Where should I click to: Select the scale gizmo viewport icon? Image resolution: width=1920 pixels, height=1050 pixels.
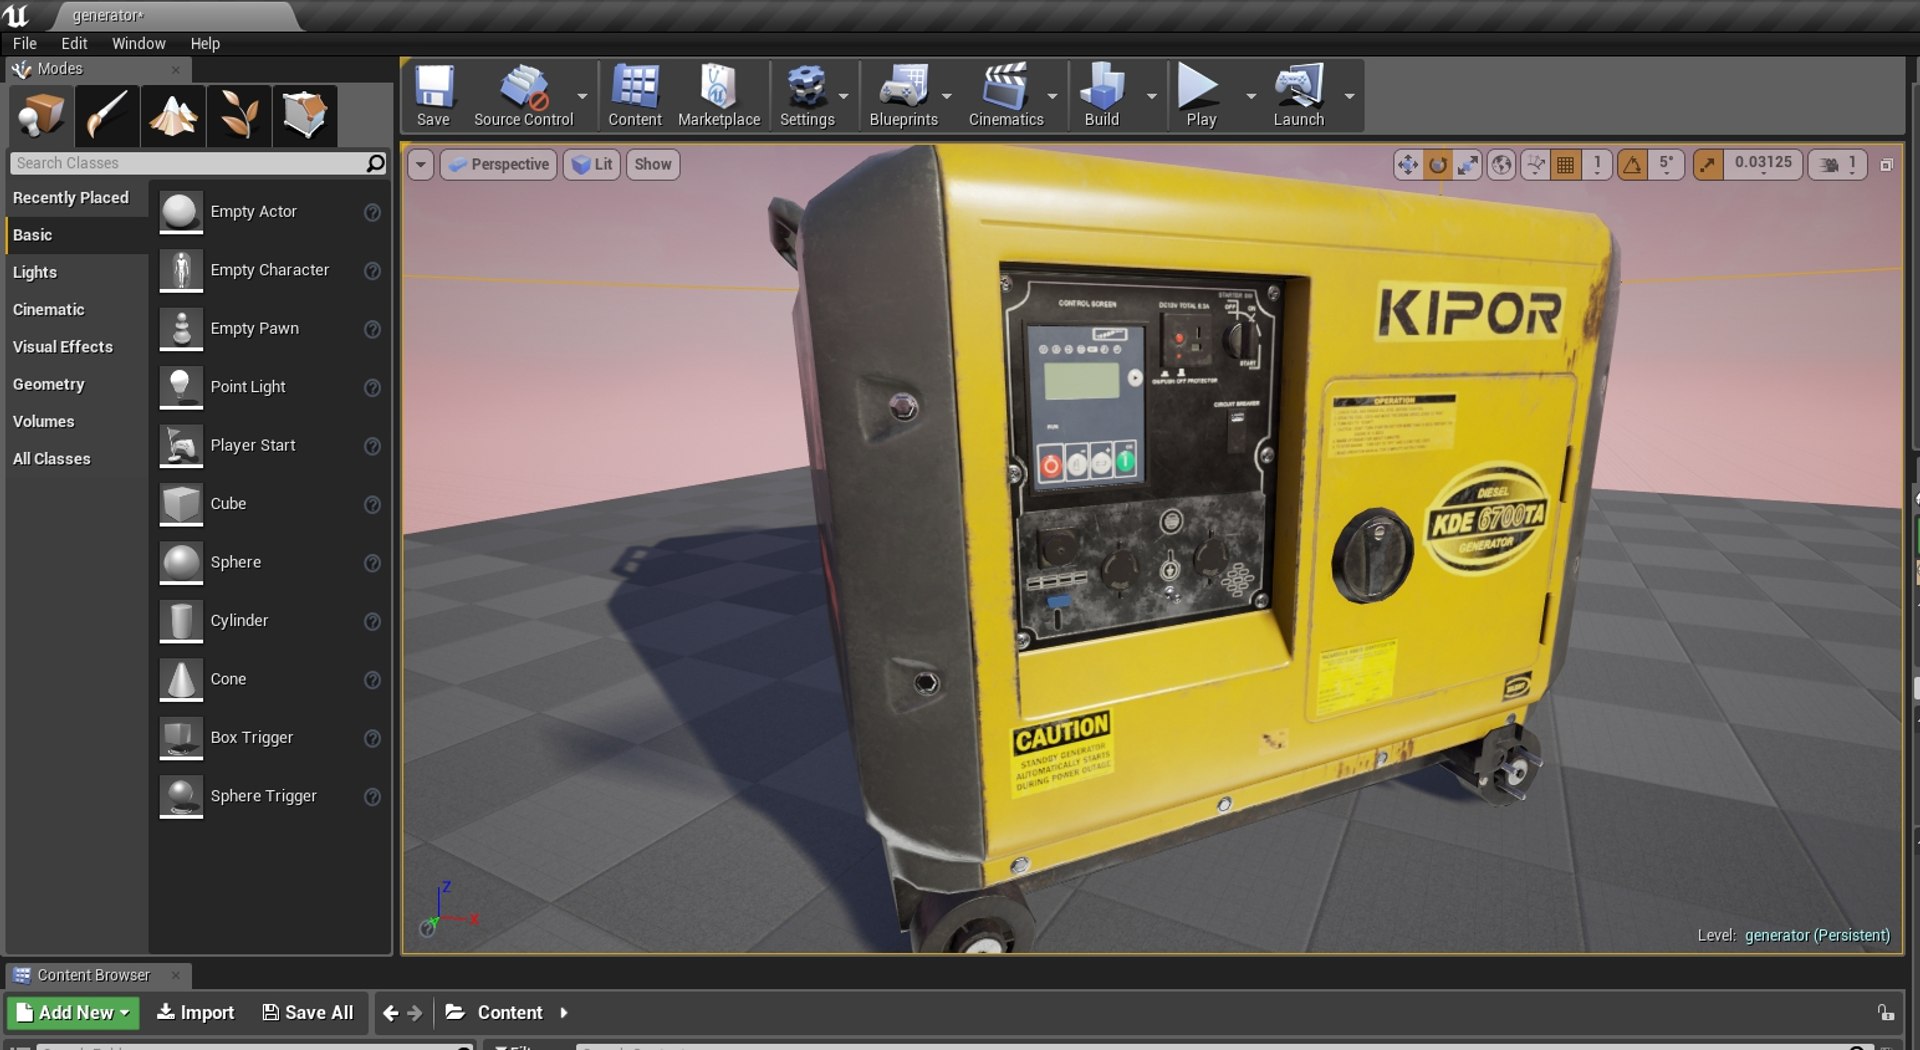(1468, 165)
